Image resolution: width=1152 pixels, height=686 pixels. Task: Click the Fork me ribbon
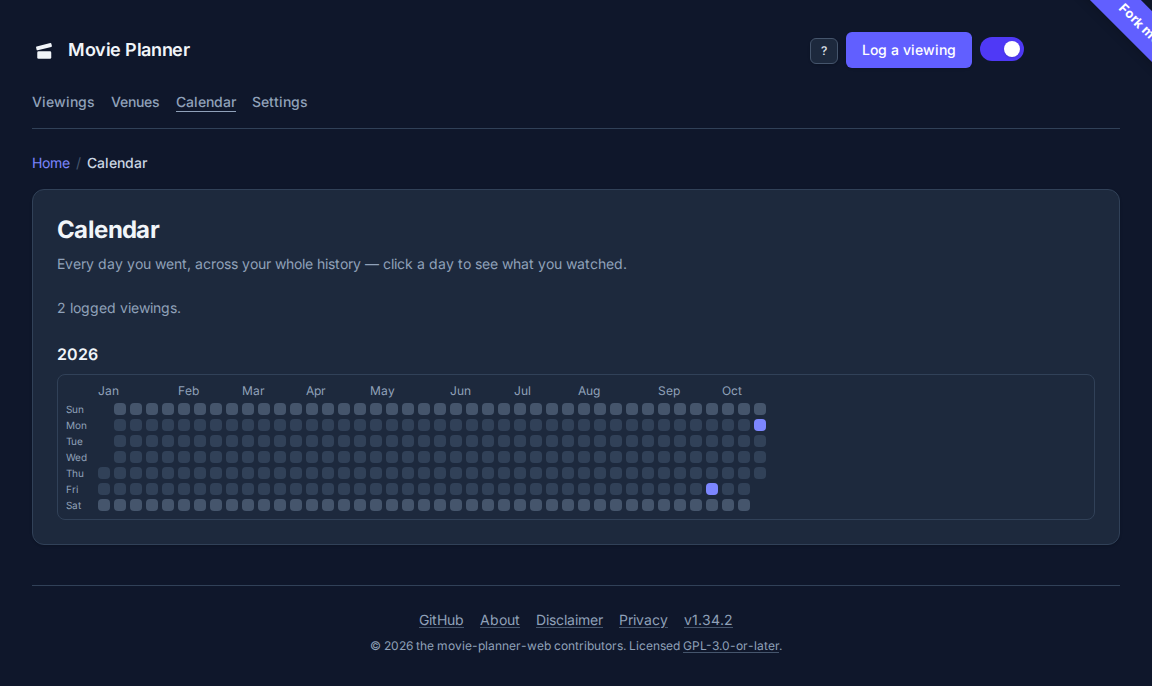(x=1130, y=21)
